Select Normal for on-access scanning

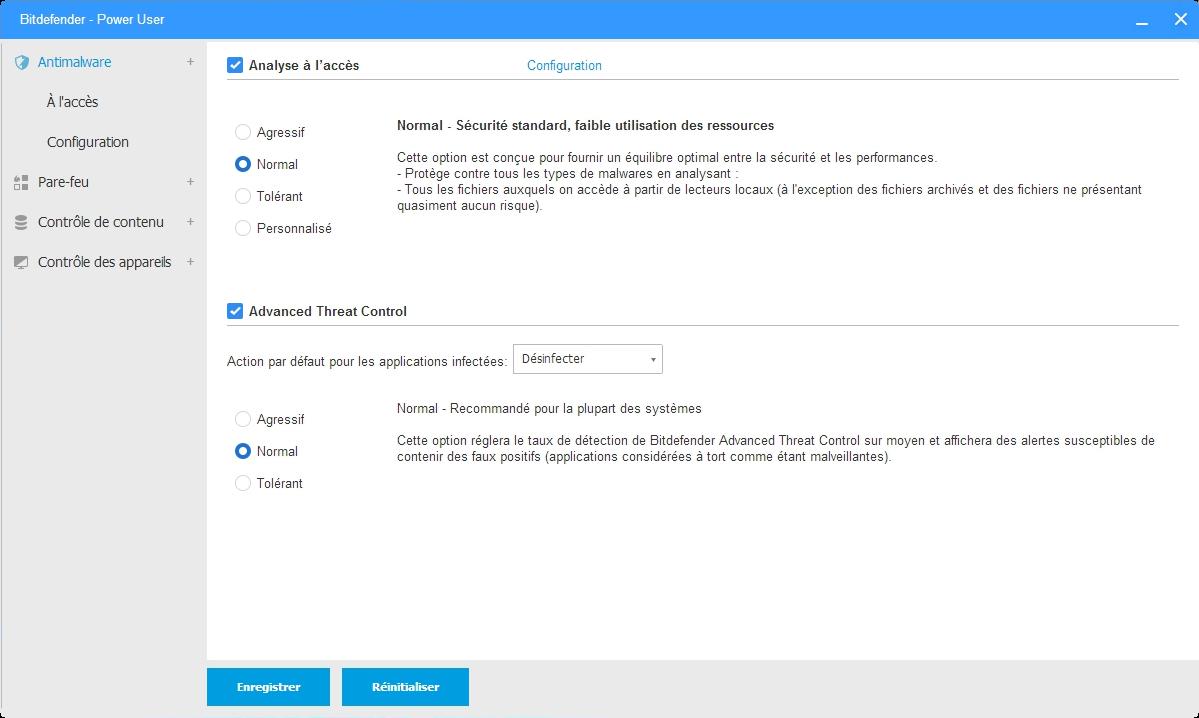click(242, 164)
